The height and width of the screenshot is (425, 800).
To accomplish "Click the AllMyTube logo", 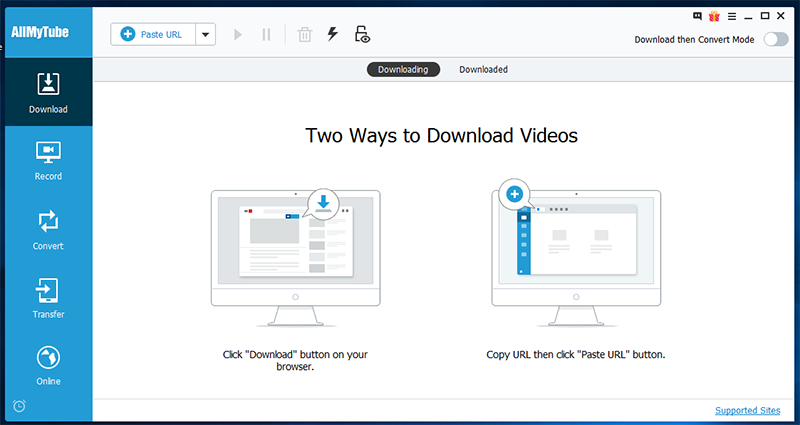I will (40, 32).
